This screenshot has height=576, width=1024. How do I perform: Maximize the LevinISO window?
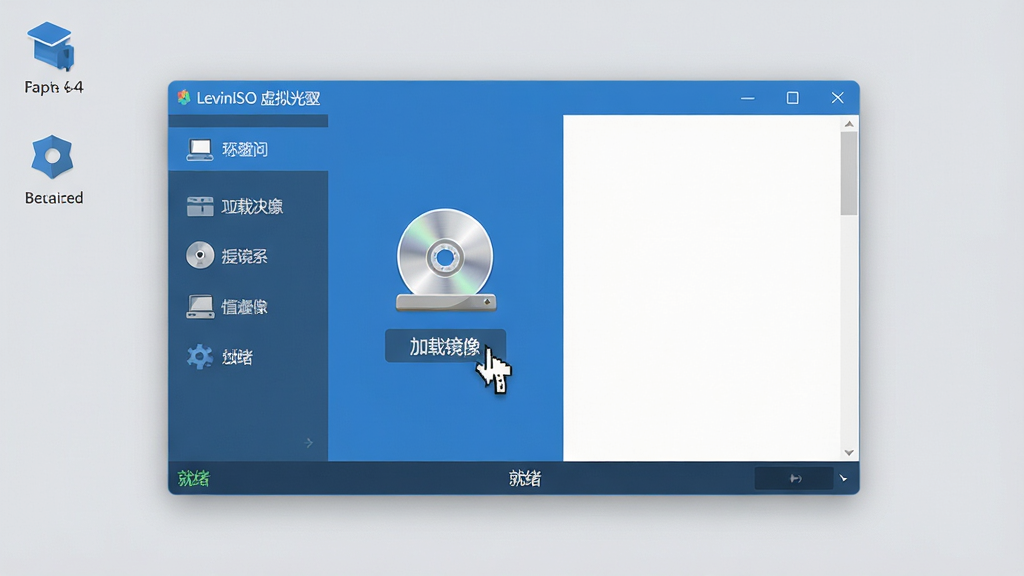coord(793,98)
